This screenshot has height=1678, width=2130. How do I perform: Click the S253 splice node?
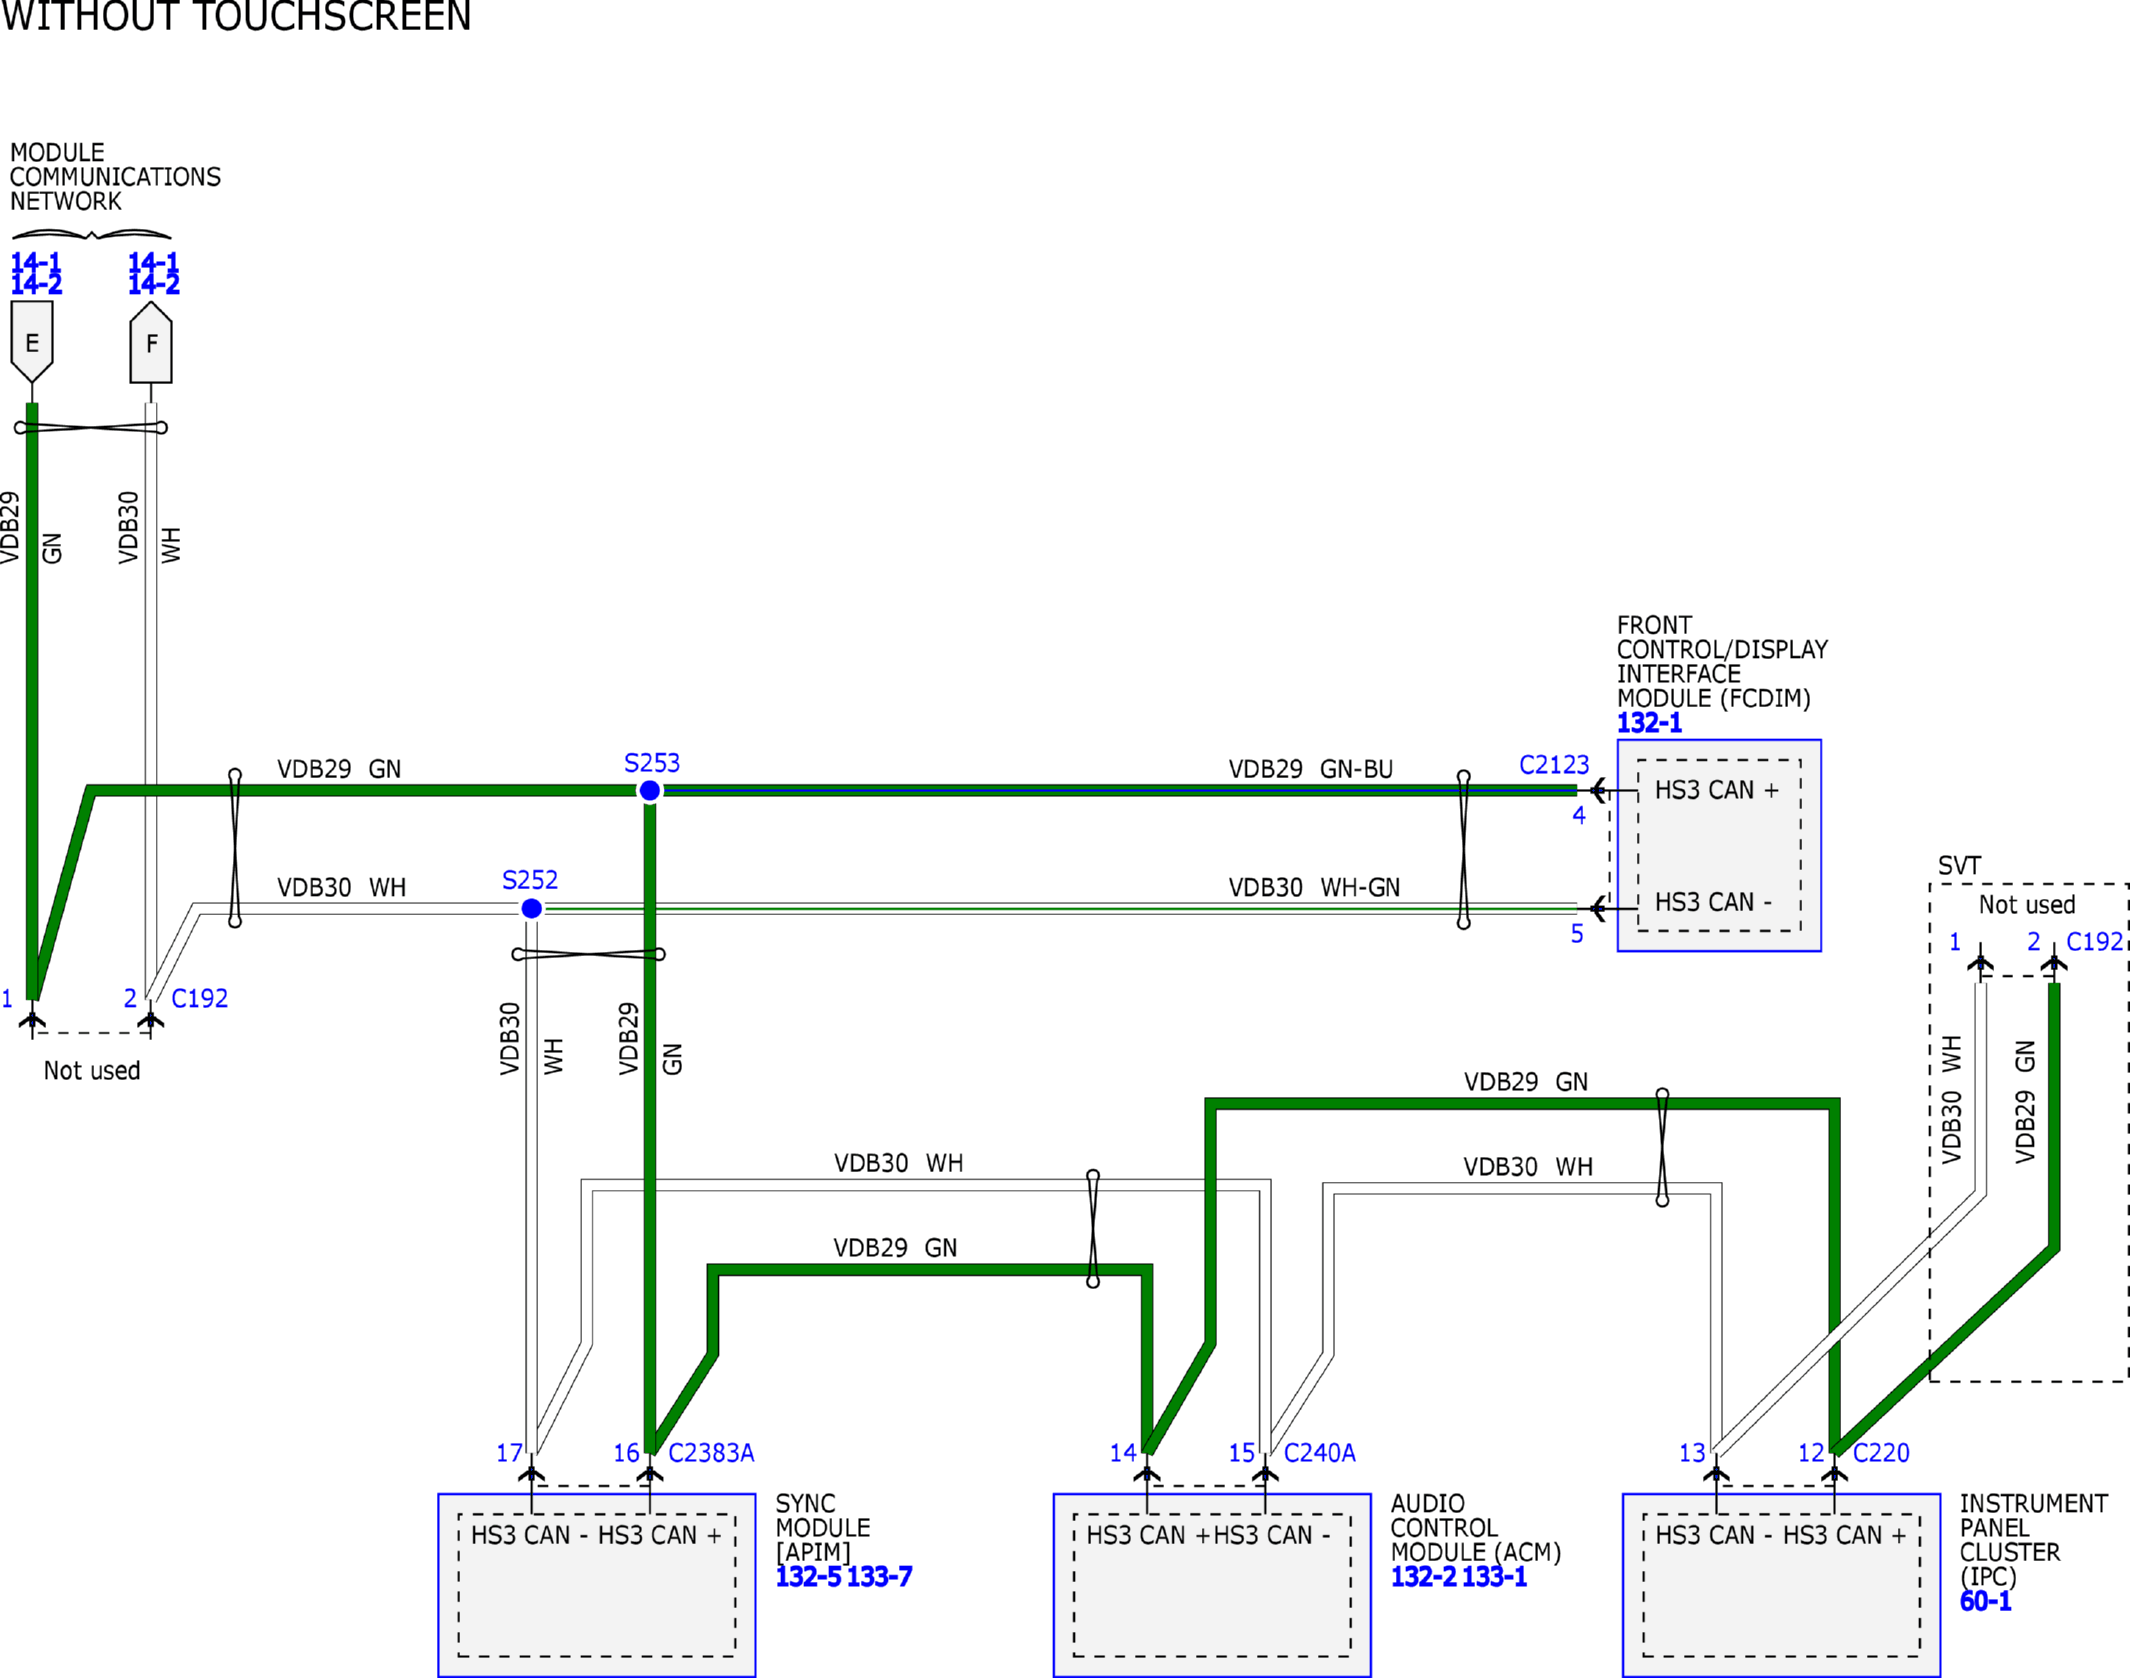coord(650,791)
